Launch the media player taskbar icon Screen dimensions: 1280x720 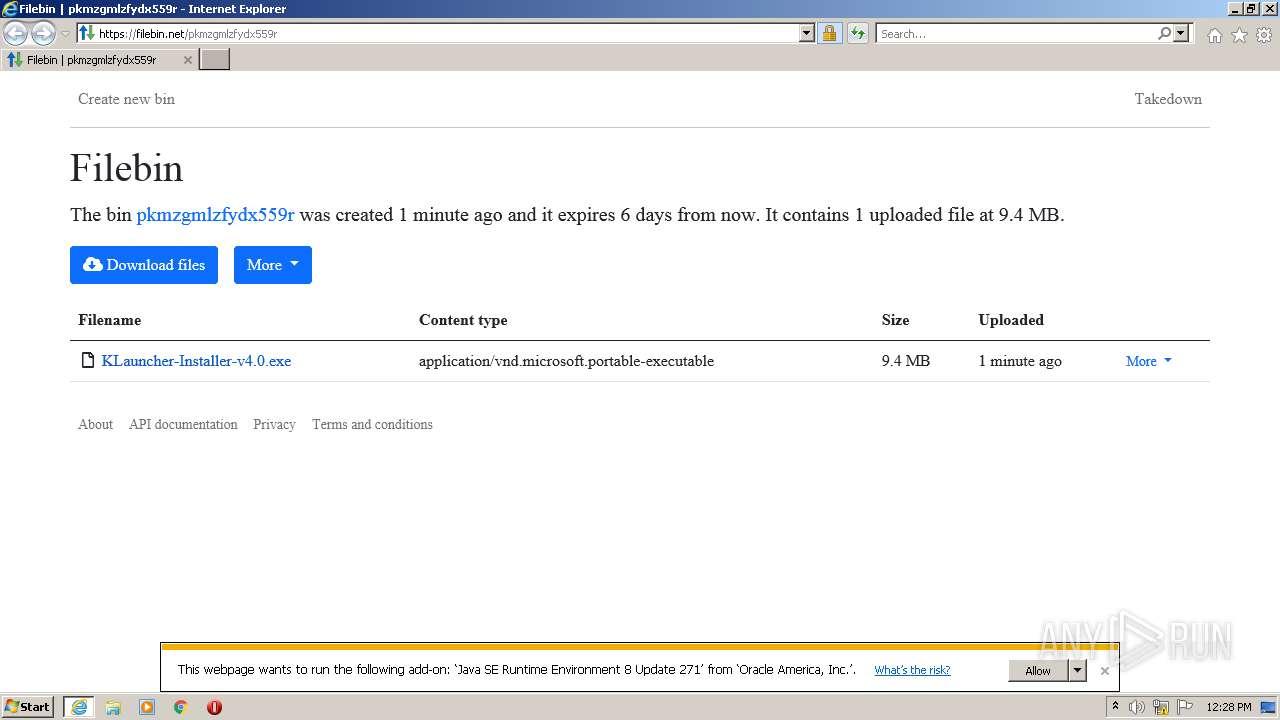147,707
